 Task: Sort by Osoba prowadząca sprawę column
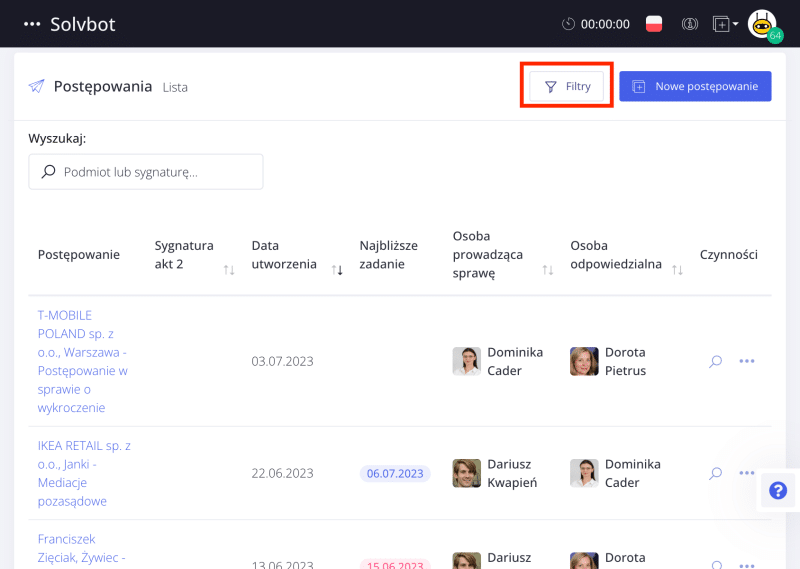coord(548,270)
